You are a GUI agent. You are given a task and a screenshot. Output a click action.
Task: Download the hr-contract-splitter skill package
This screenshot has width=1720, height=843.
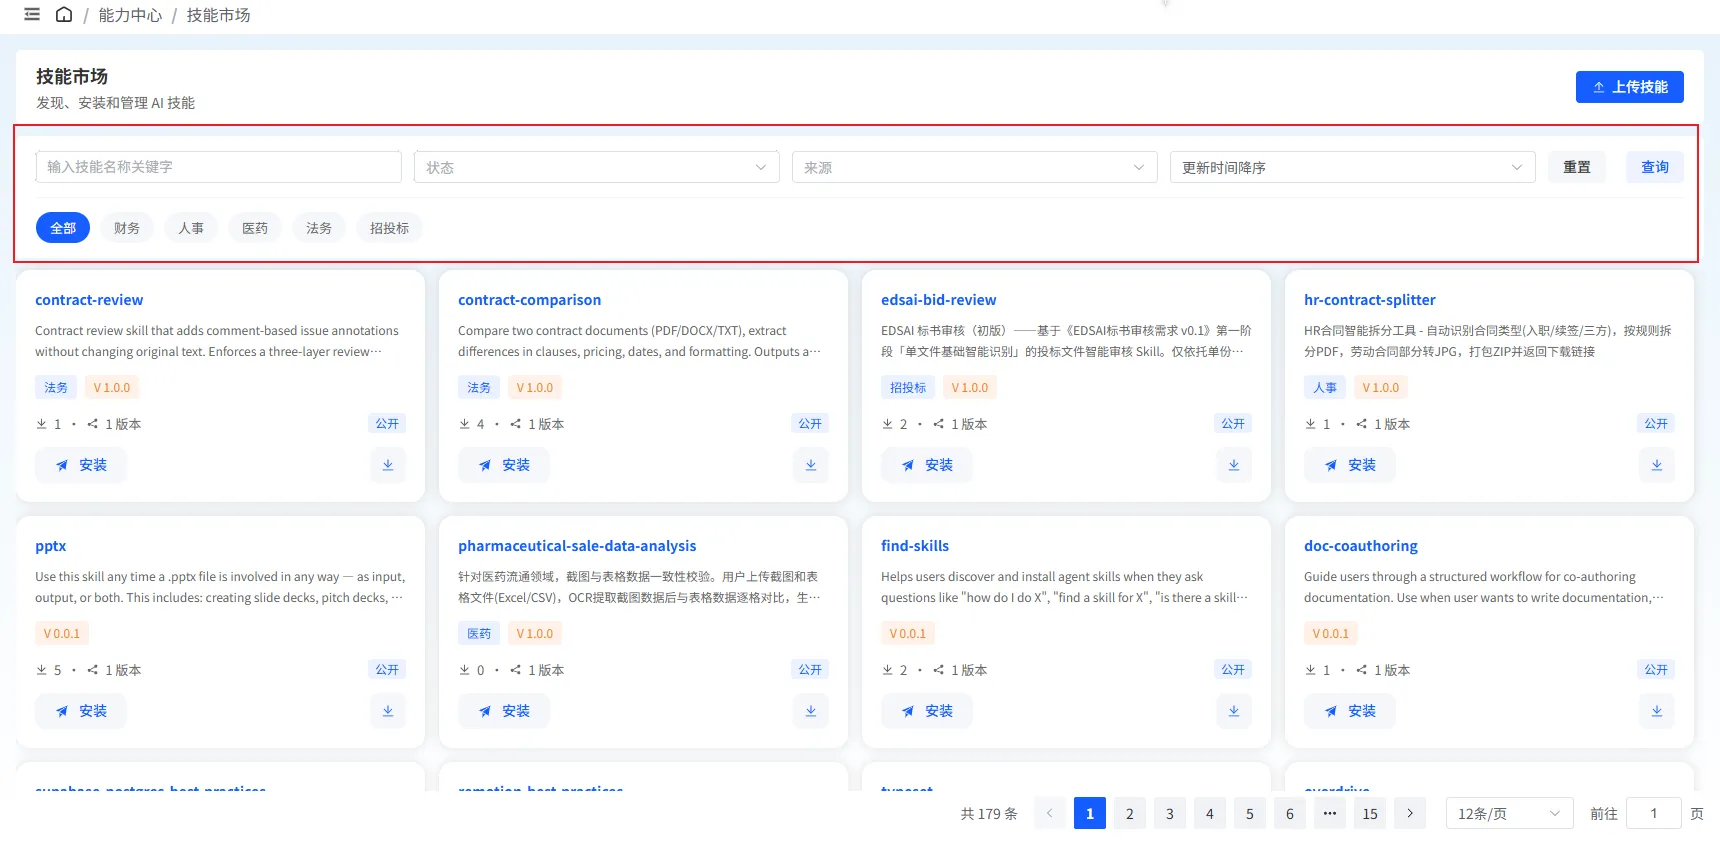[x=1657, y=465]
